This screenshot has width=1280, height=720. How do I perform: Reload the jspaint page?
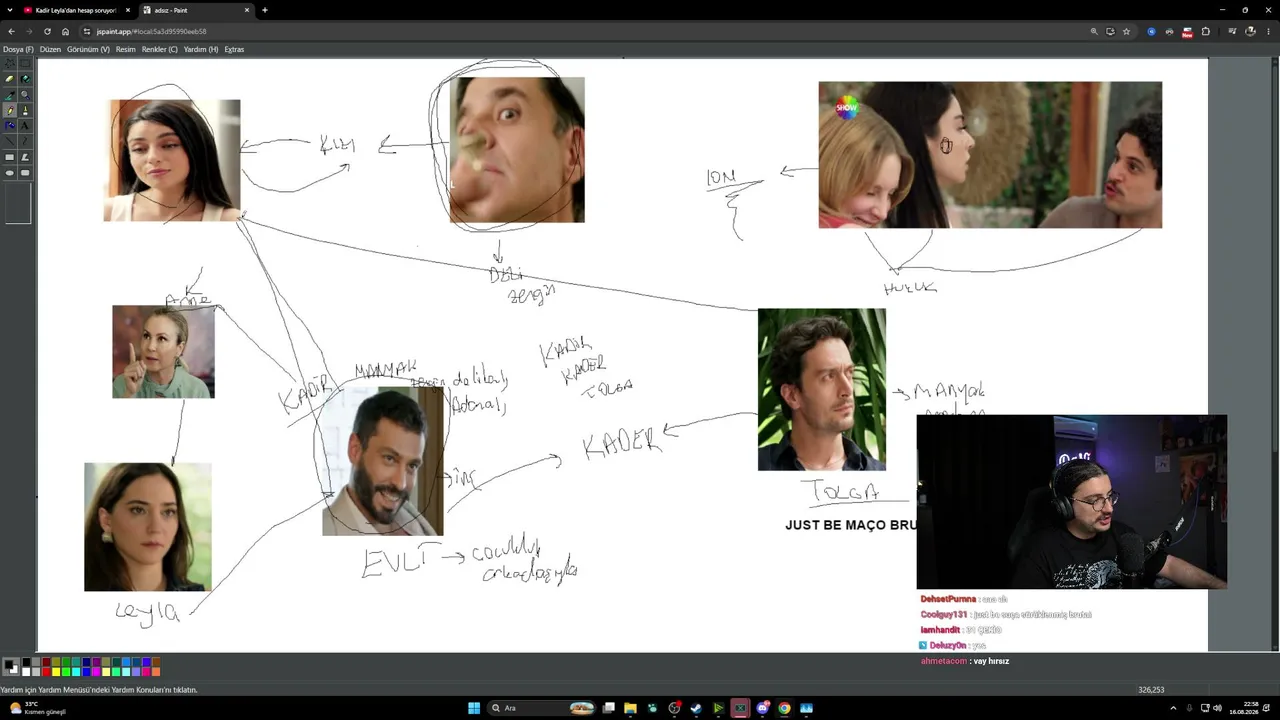click(47, 31)
